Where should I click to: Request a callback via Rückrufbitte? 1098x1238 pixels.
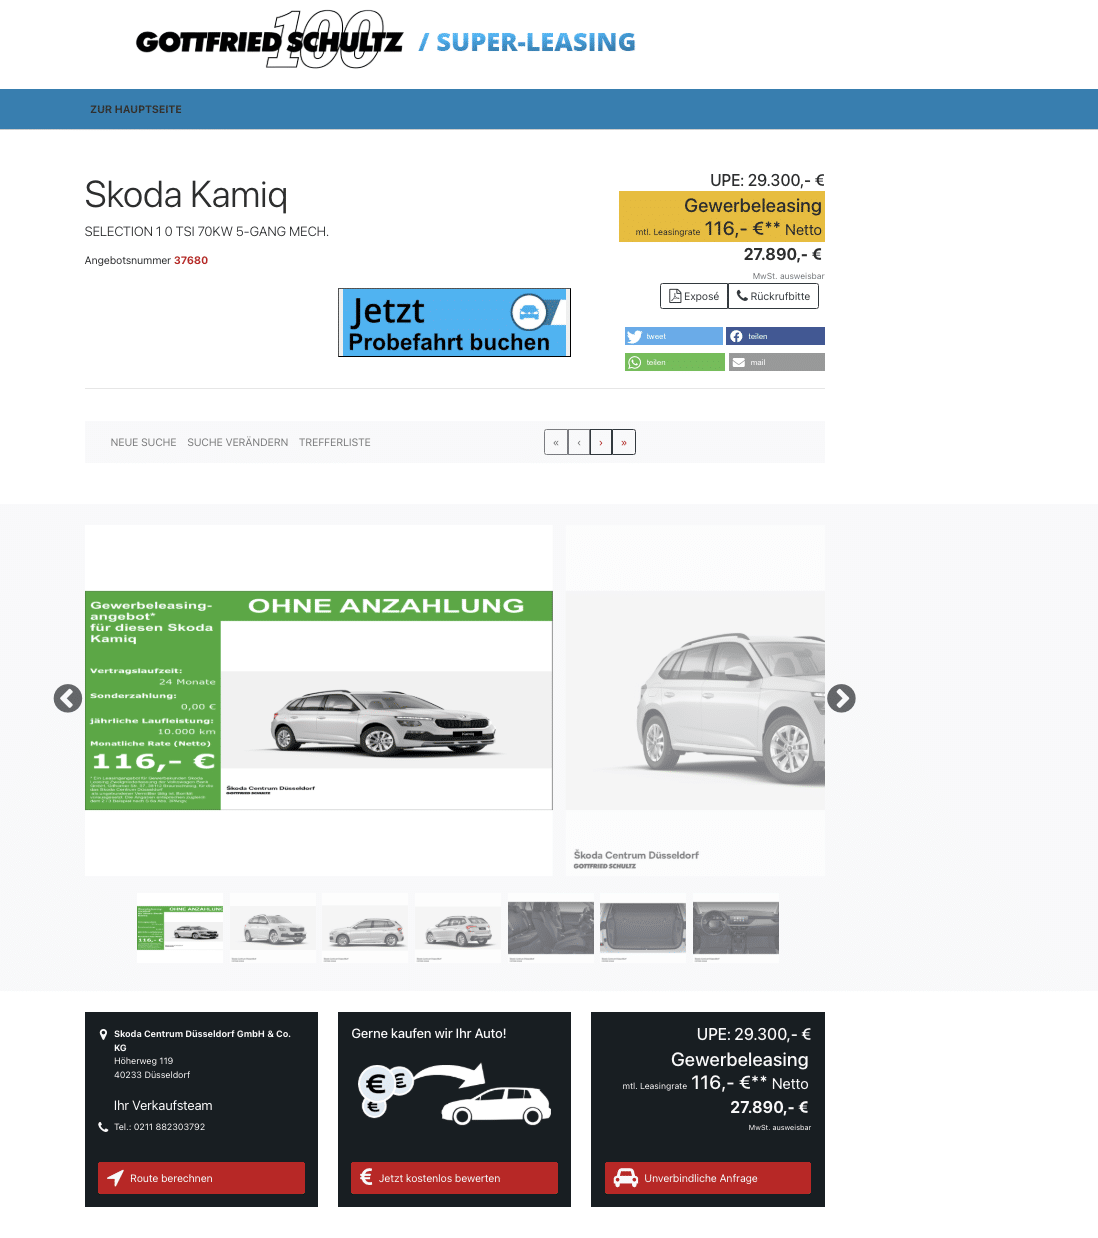pyautogui.click(x=774, y=296)
